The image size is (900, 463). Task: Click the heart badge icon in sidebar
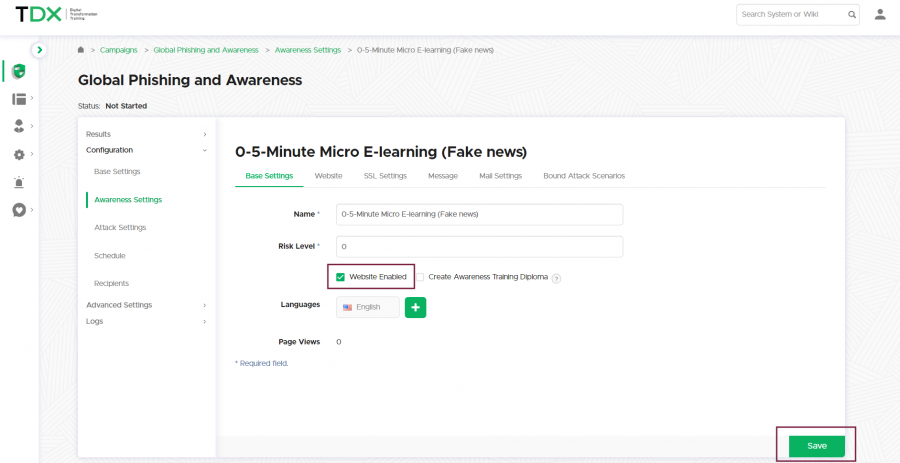point(19,210)
